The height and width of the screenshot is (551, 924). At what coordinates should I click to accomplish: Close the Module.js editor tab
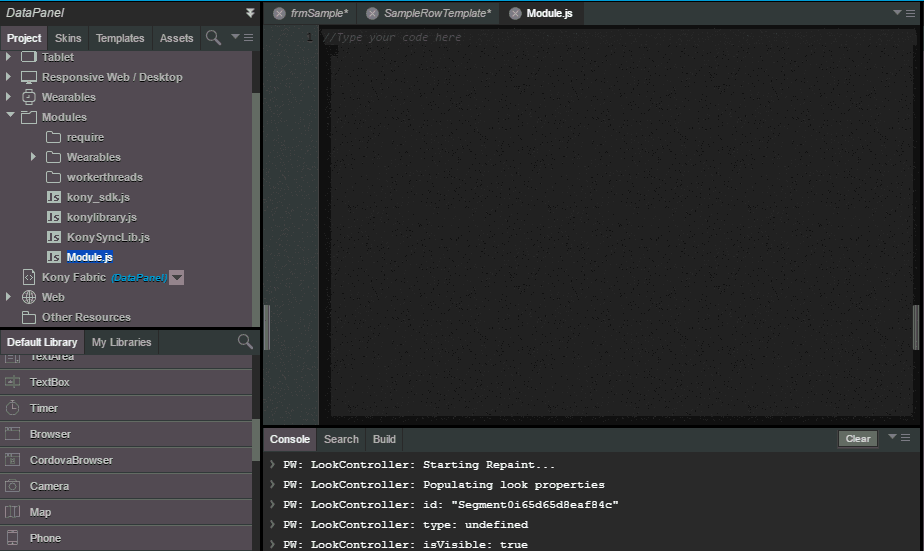[515, 14]
